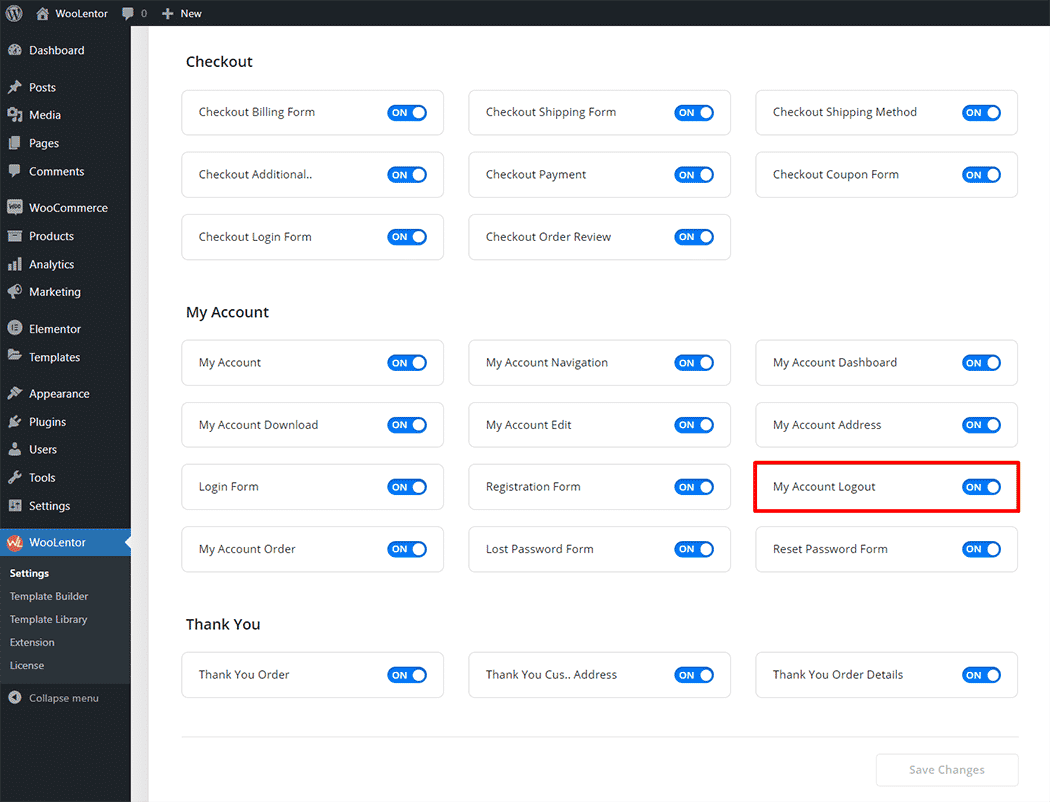Image resolution: width=1050 pixels, height=802 pixels.
Task: Click the comments bubble icon in admin bar
Action: point(128,13)
